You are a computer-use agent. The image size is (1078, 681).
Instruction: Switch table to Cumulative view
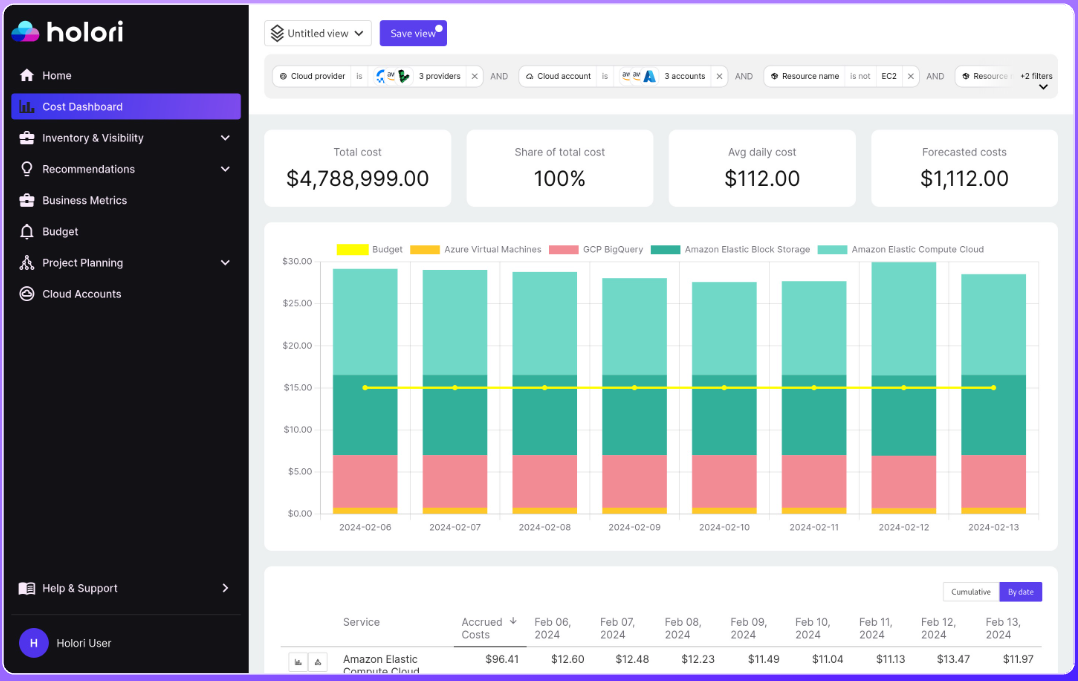[971, 592]
